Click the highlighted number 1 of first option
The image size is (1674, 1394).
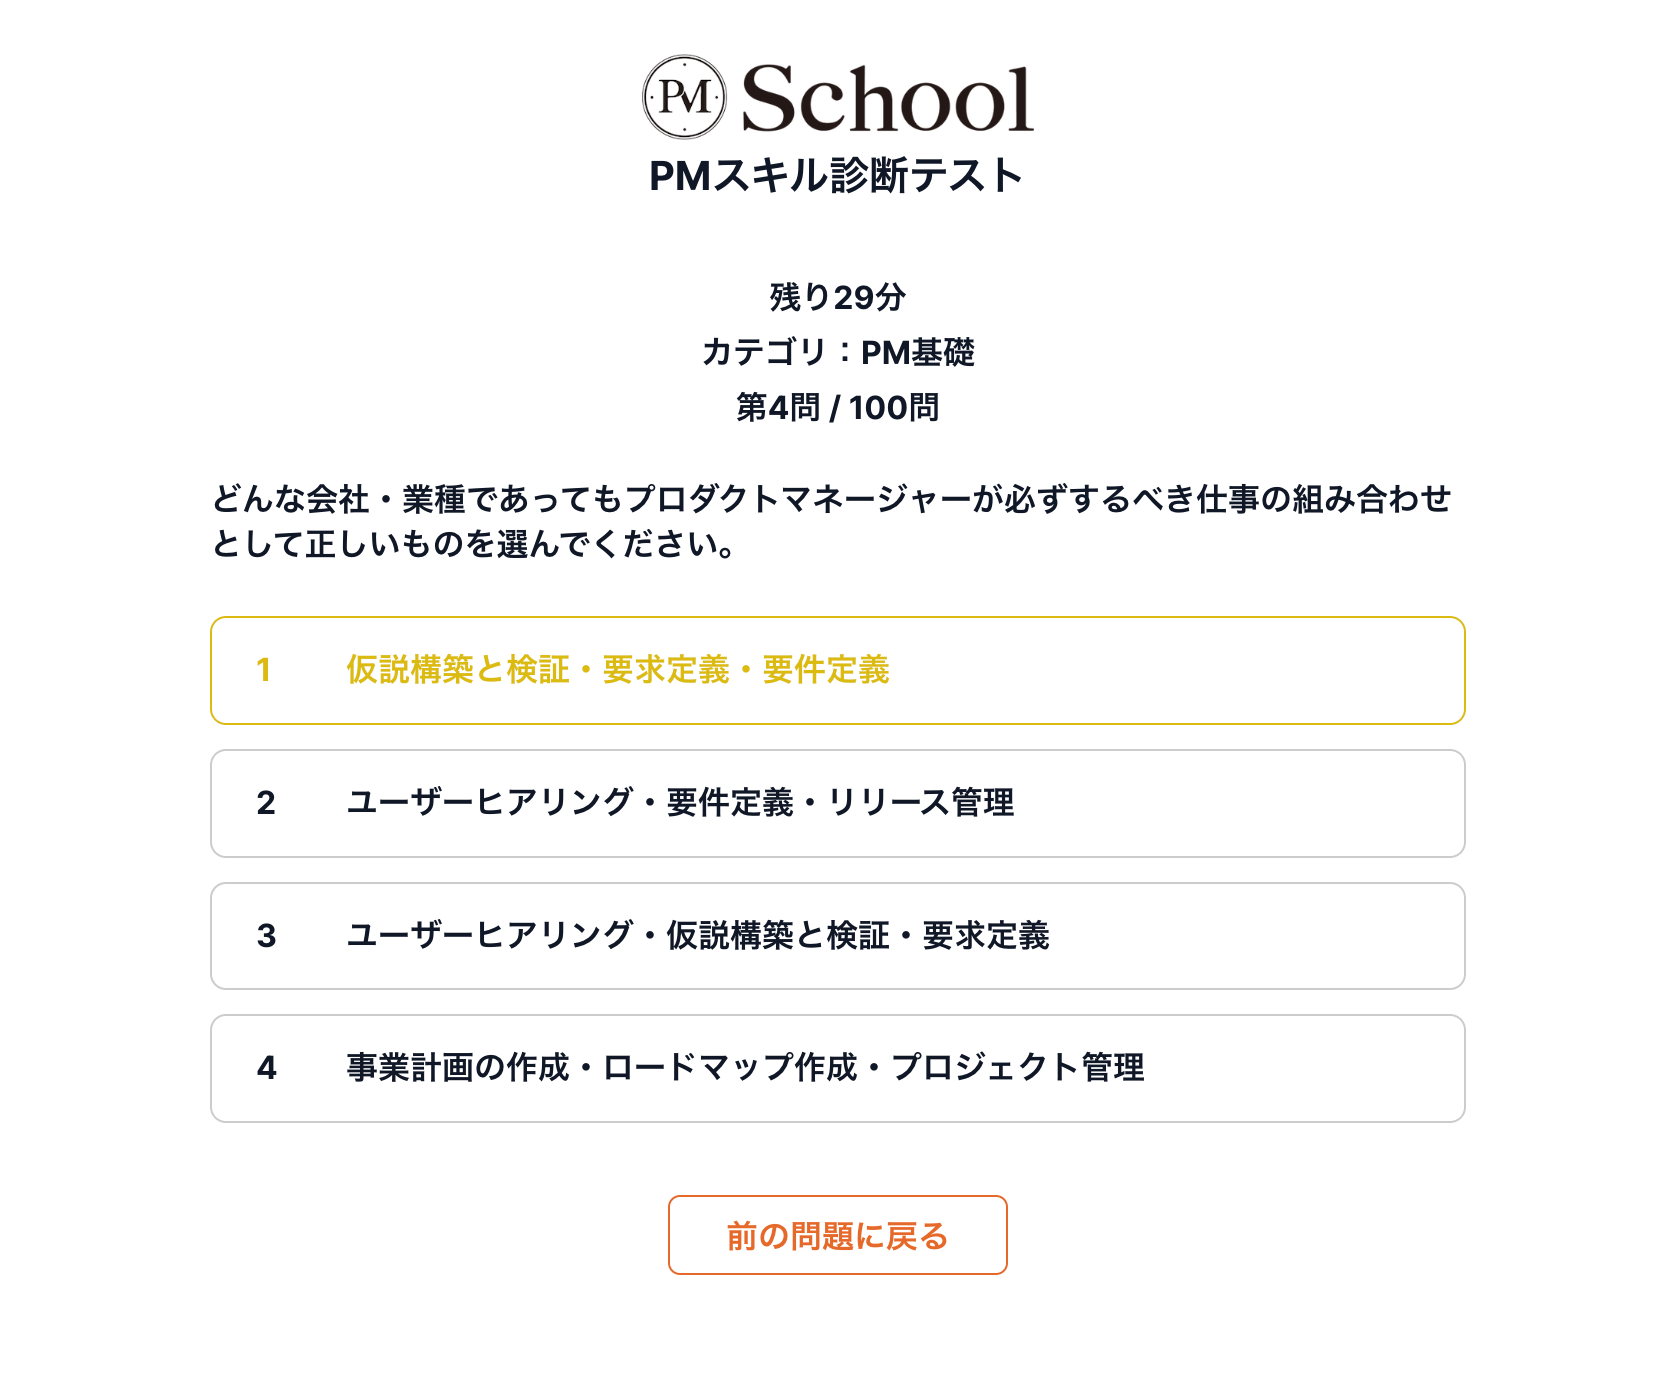point(264,670)
